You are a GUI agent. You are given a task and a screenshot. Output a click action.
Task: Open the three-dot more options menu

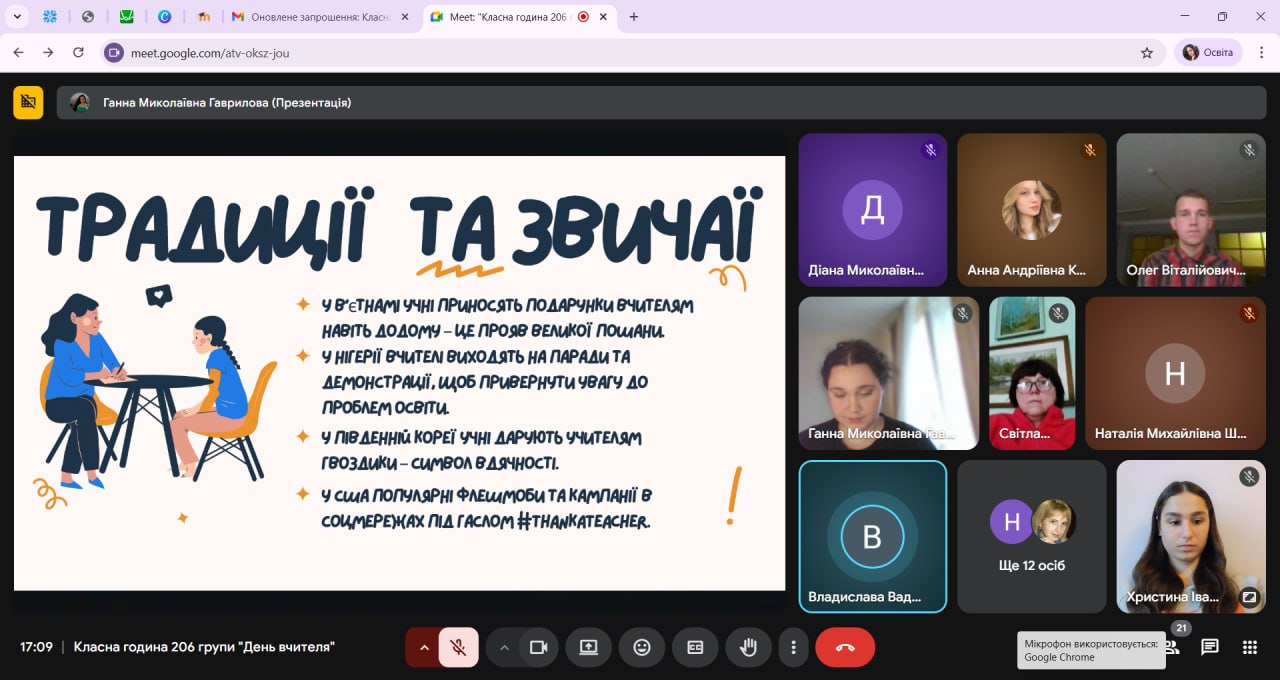coord(793,647)
